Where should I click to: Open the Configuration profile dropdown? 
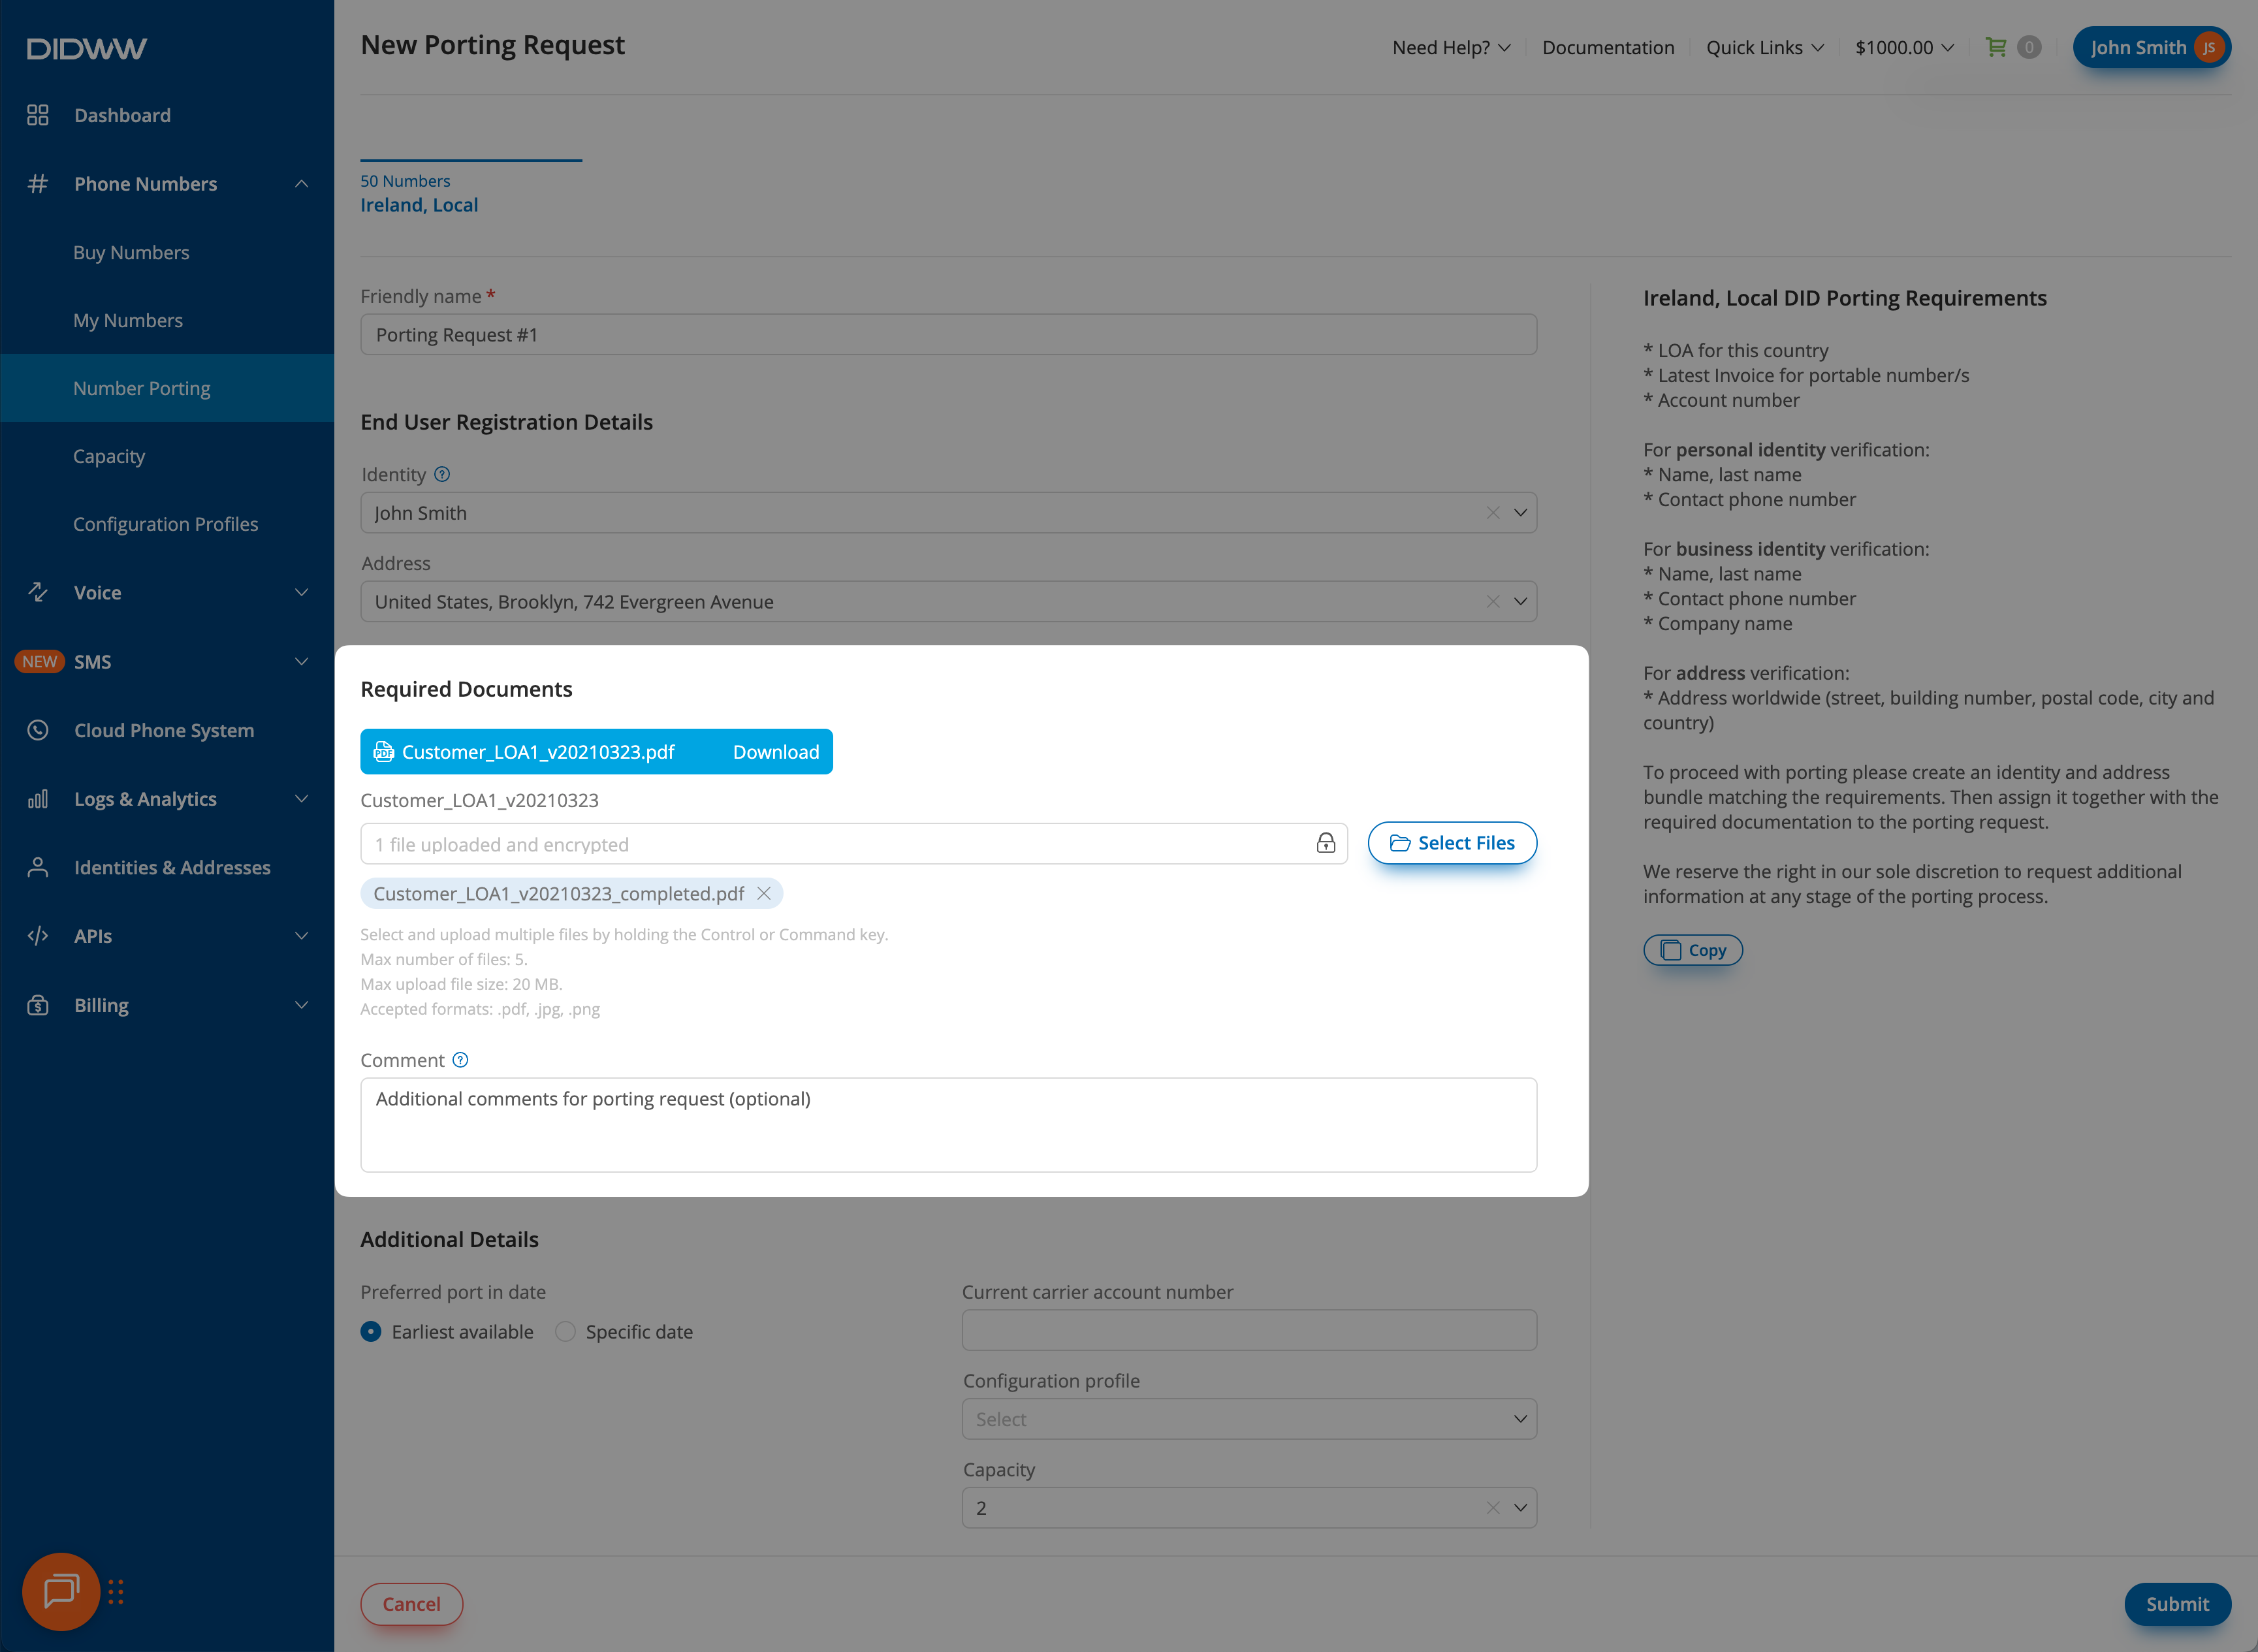tap(1248, 1419)
